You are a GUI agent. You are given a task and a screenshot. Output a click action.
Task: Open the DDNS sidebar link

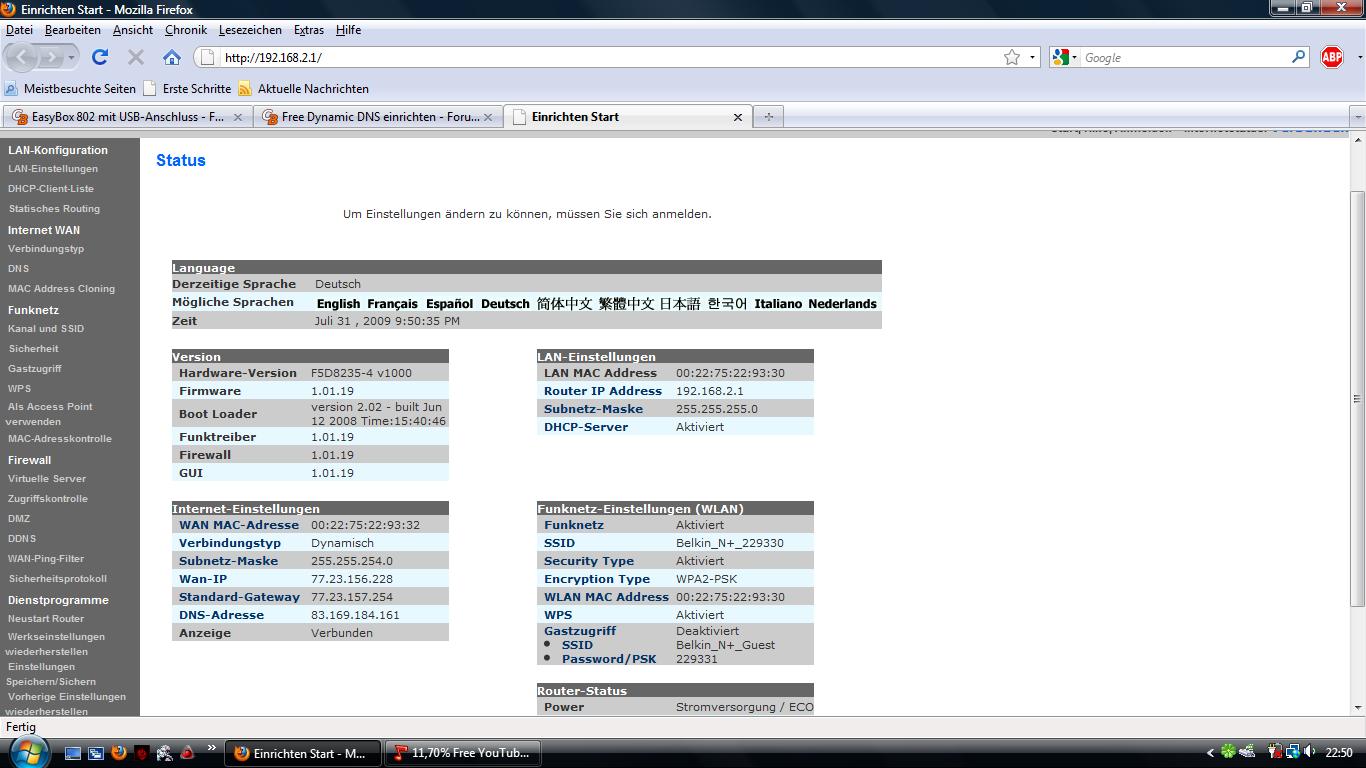(x=22, y=539)
